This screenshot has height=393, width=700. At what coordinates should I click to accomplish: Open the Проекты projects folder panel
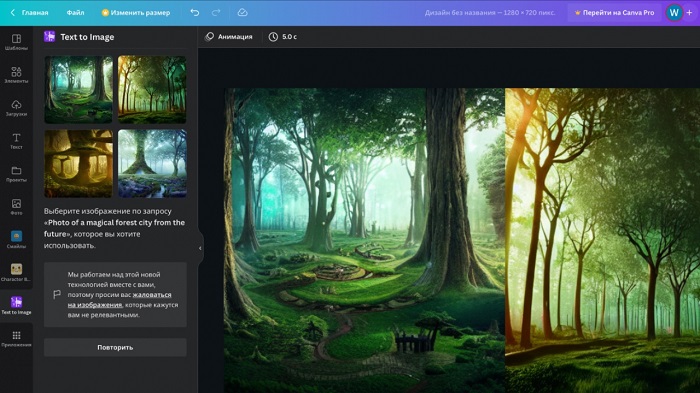coord(16,174)
